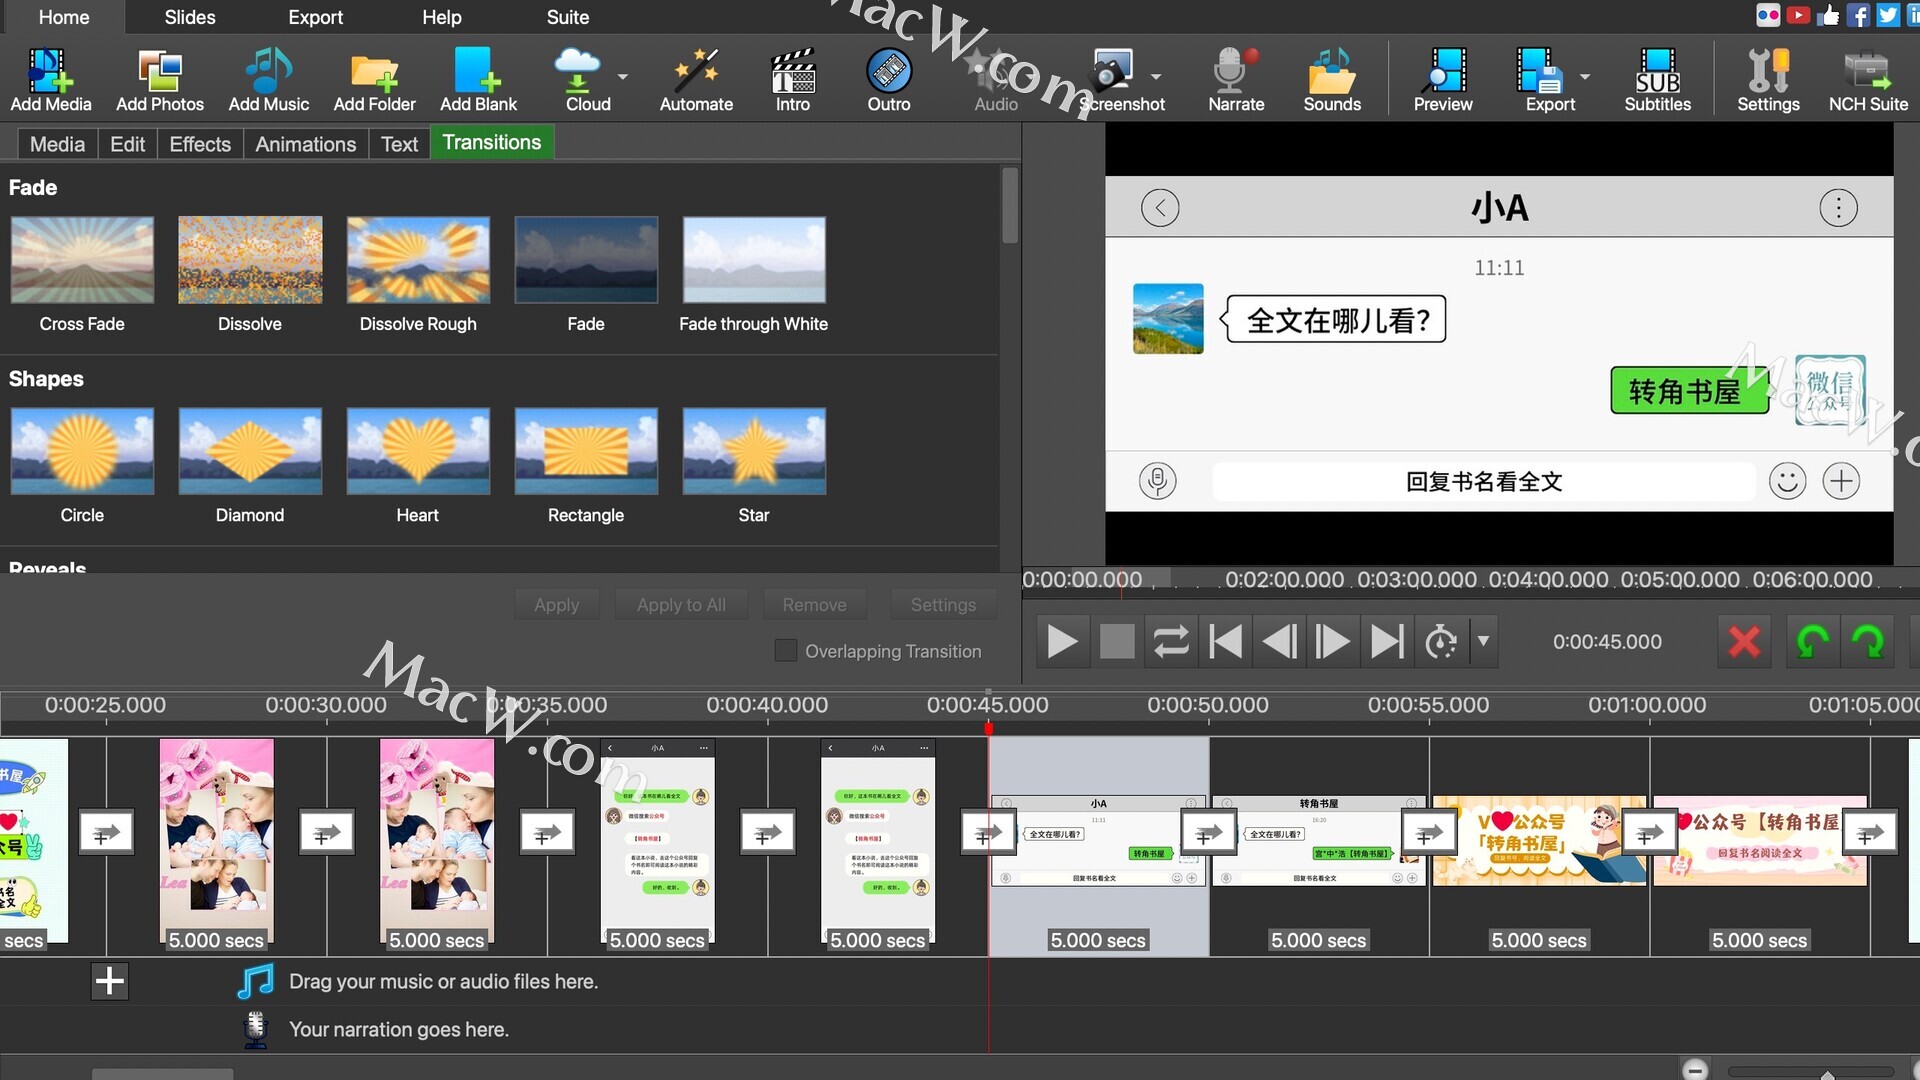Open the Slides menu
The width and height of the screenshot is (1920, 1080).
click(189, 17)
